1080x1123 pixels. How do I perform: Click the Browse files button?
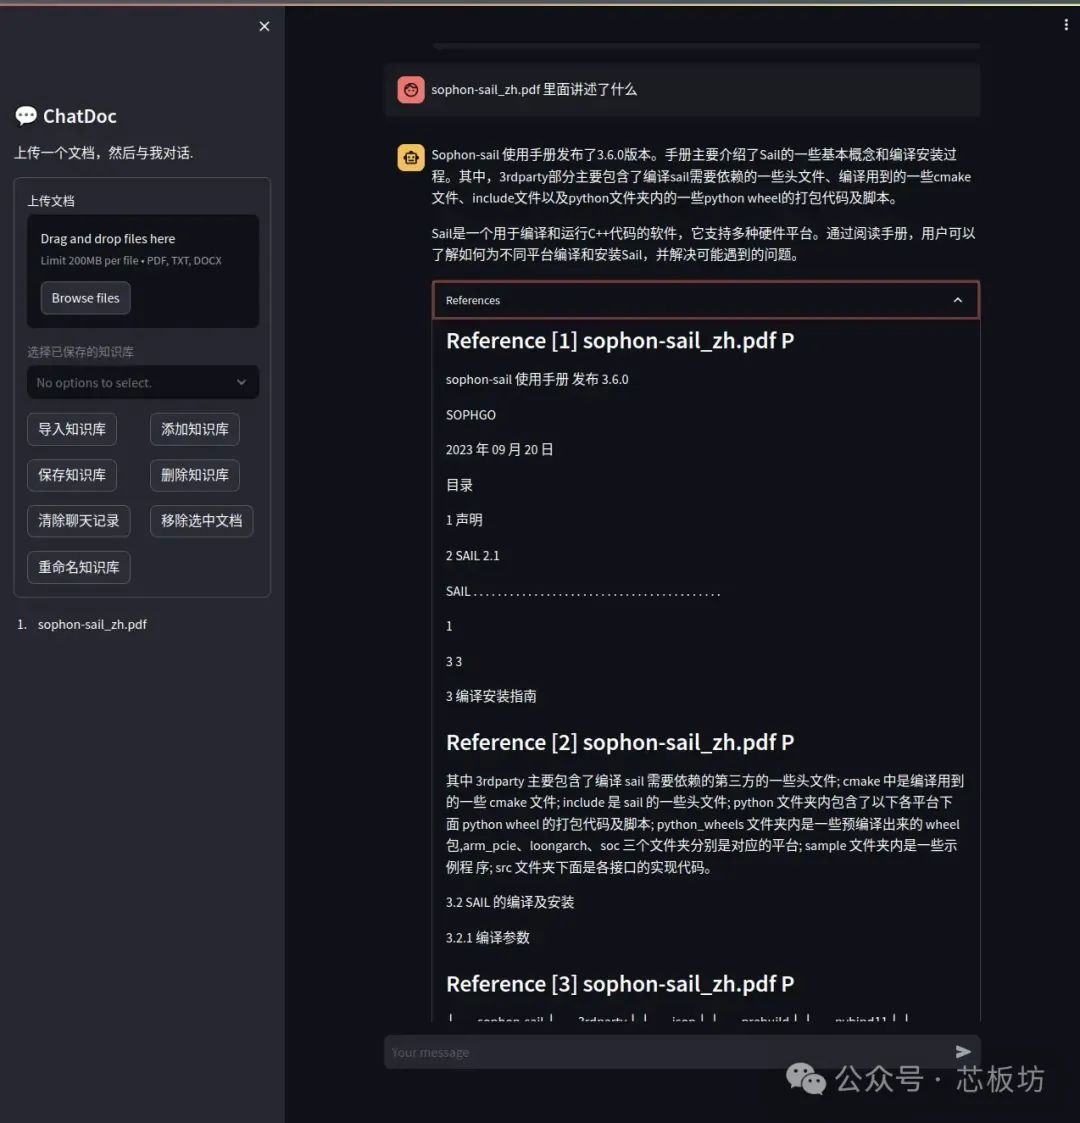(85, 298)
